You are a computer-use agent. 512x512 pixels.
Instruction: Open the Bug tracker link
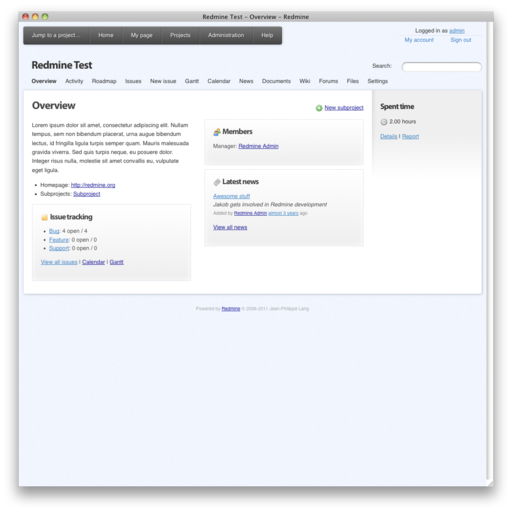tap(54, 231)
